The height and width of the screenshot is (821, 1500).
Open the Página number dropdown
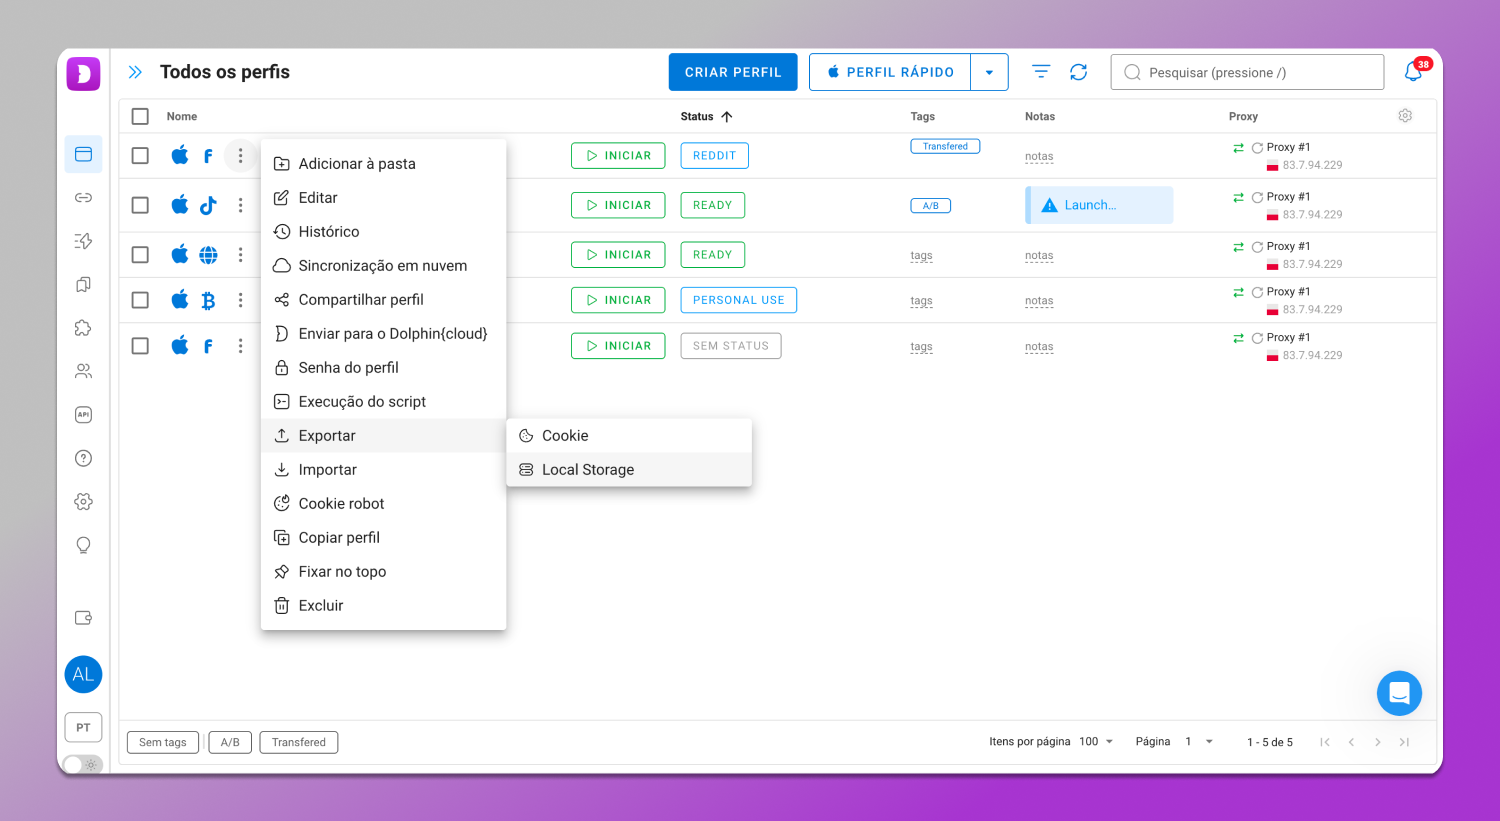pos(1196,741)
